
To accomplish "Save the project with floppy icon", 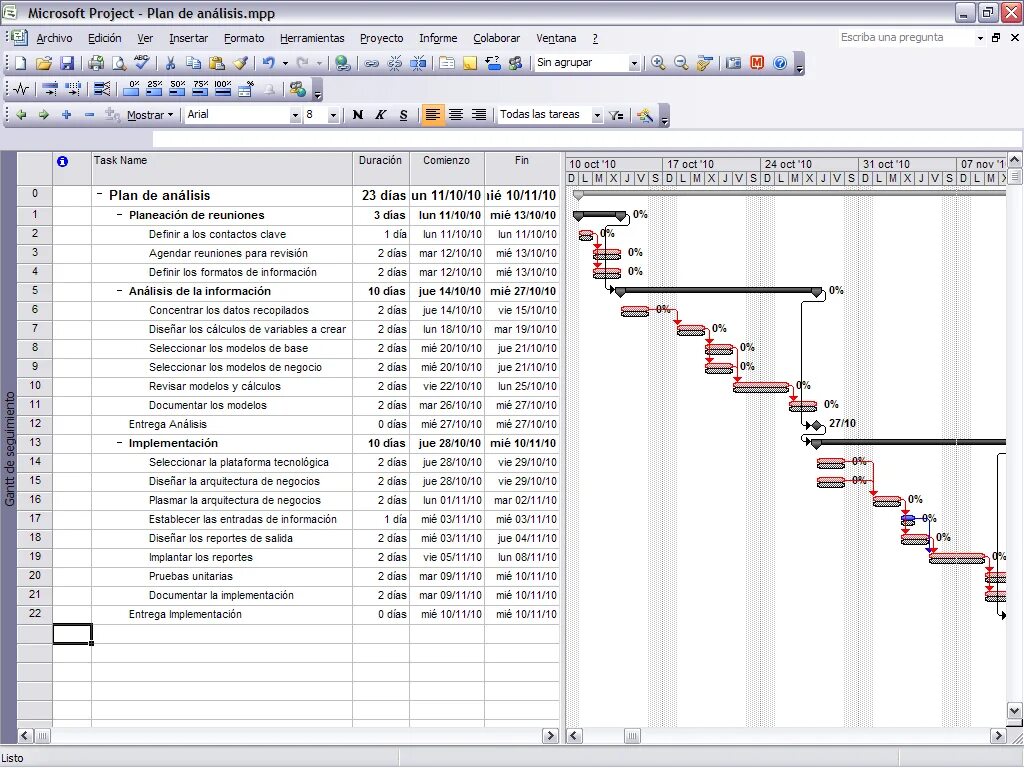I will coord(67,63).
